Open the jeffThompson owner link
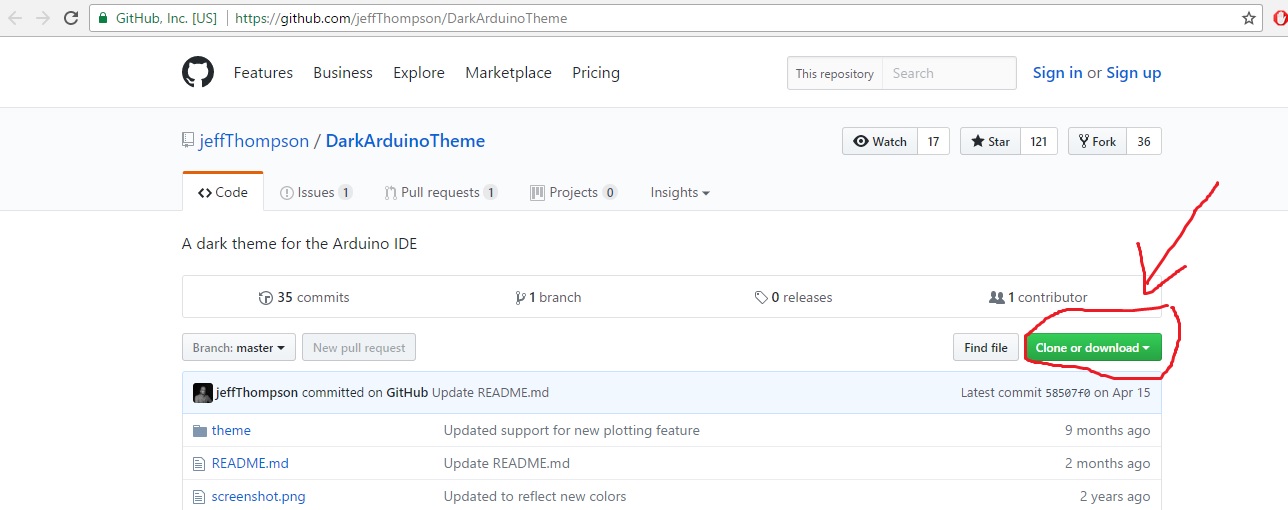The image size is (1288, 510). pyautogui.click(x=254, y=141)
